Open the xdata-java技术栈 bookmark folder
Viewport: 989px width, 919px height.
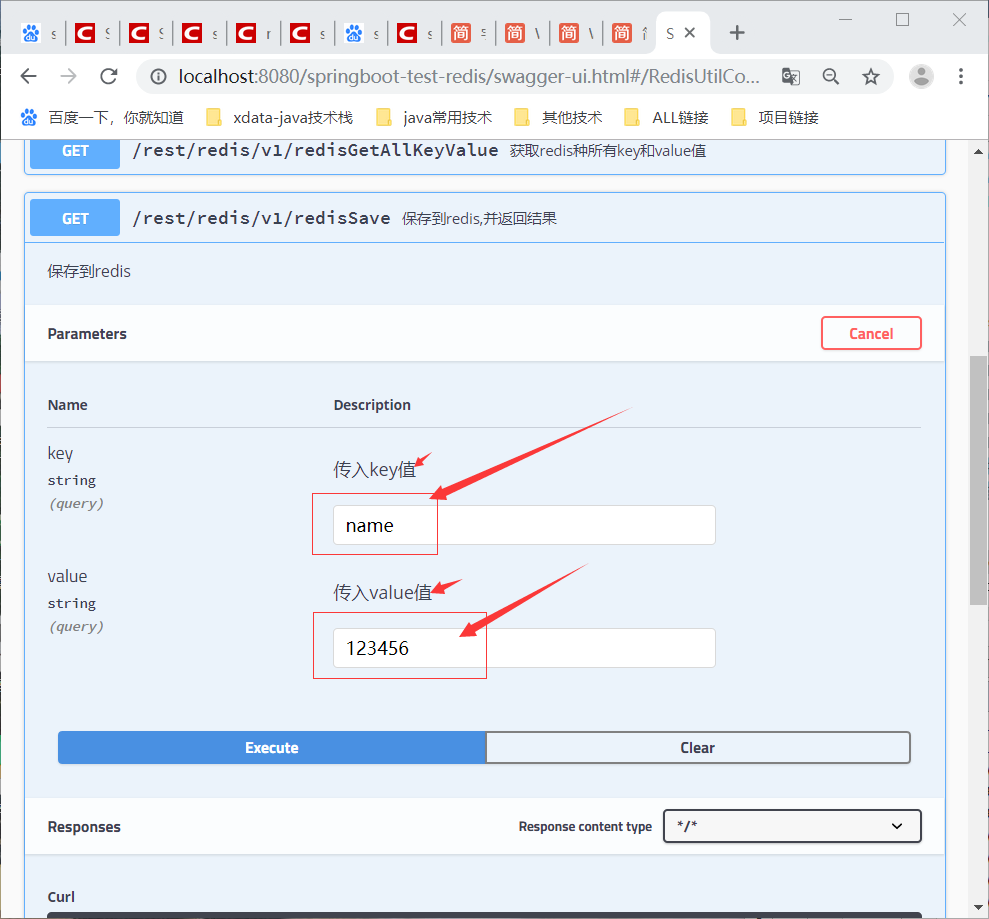tap(279, 117)
